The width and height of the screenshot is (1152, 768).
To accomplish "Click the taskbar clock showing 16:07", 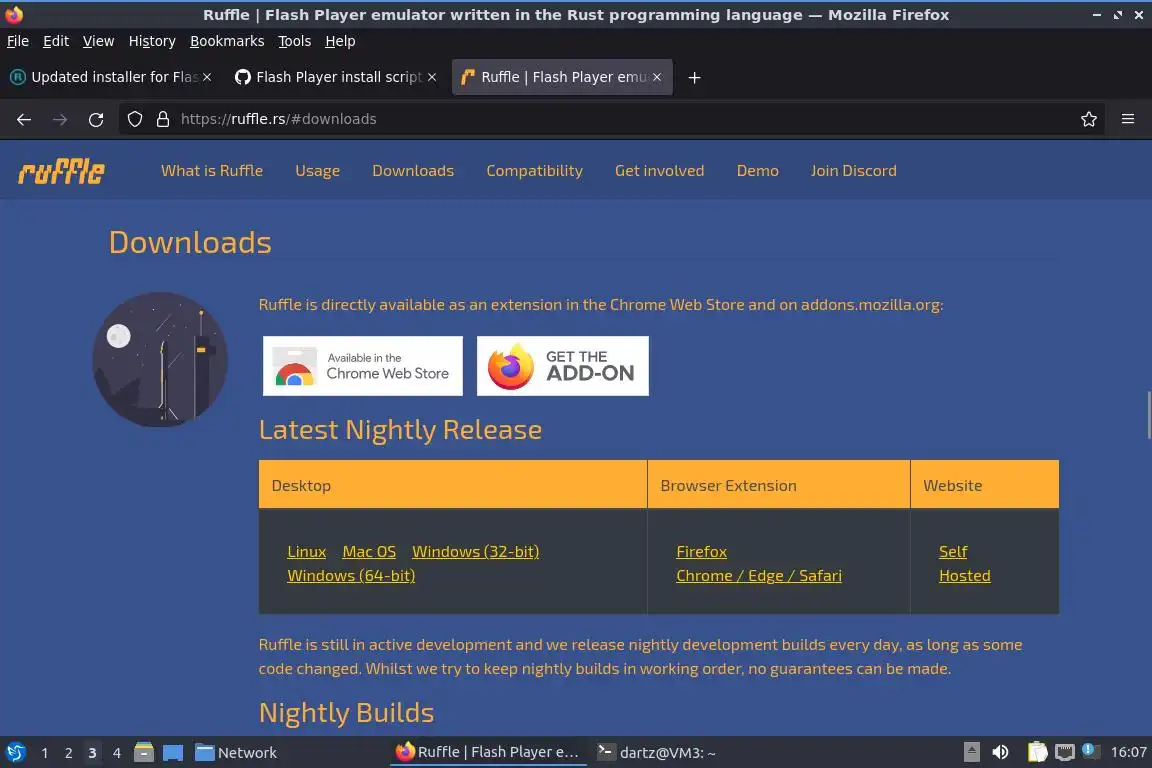I will click(x=1128, y=752).
